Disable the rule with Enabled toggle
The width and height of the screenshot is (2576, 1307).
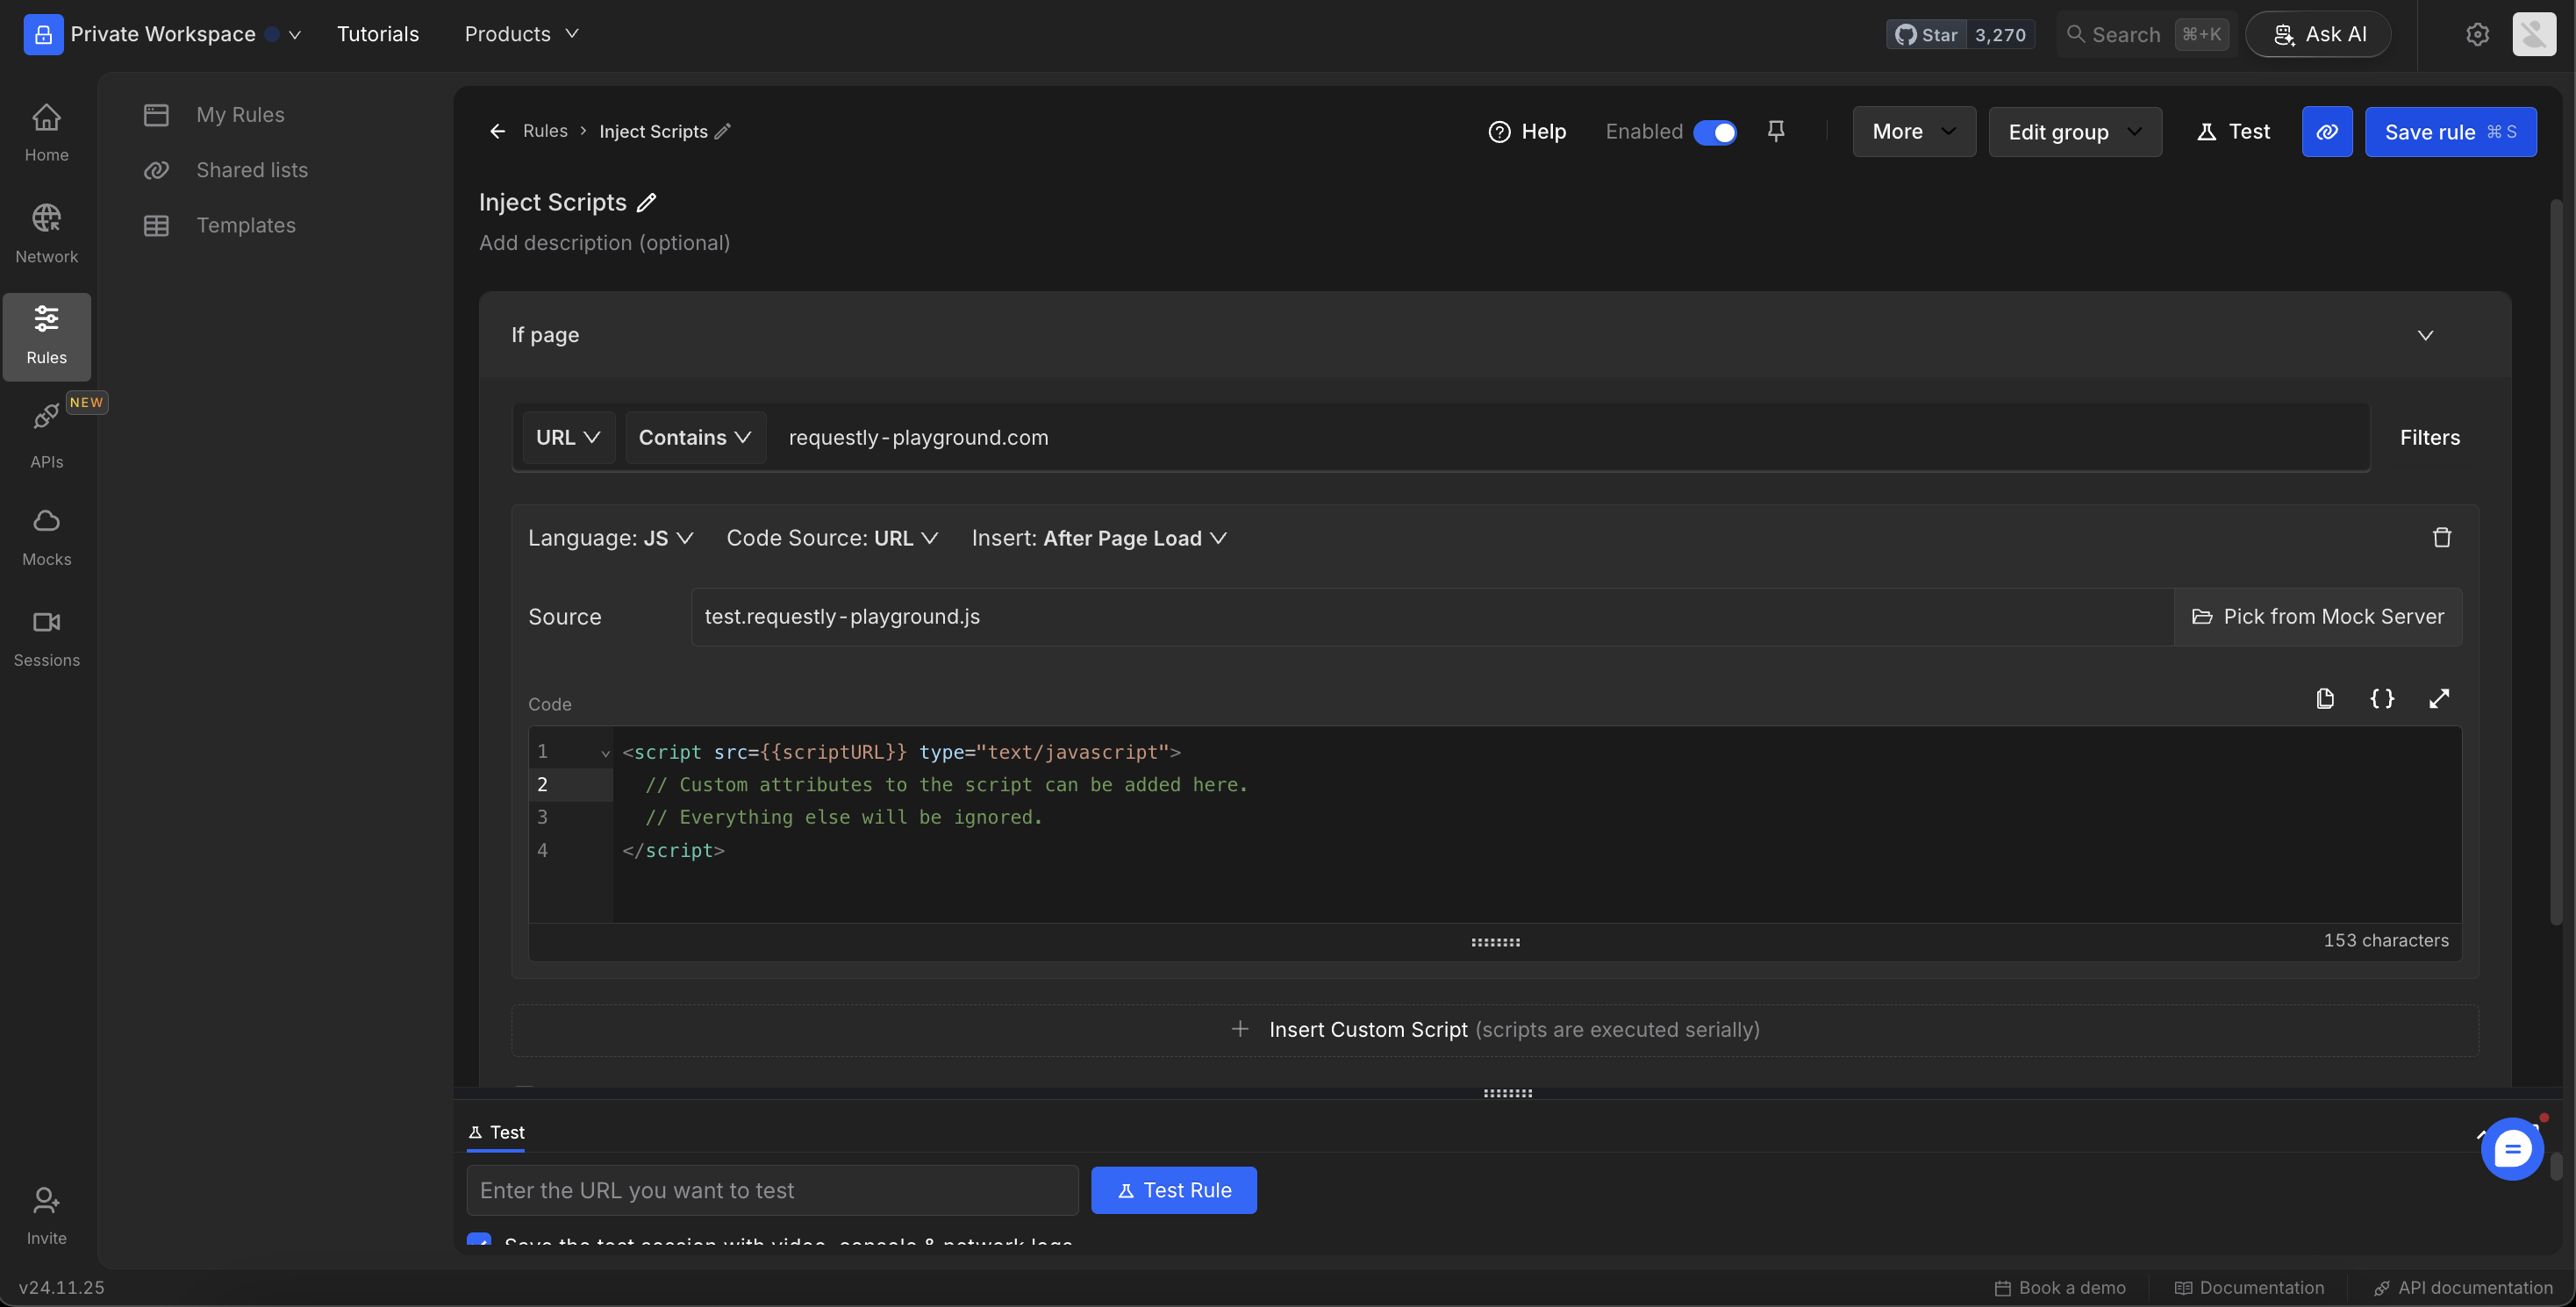click(x=1715, y=132)
